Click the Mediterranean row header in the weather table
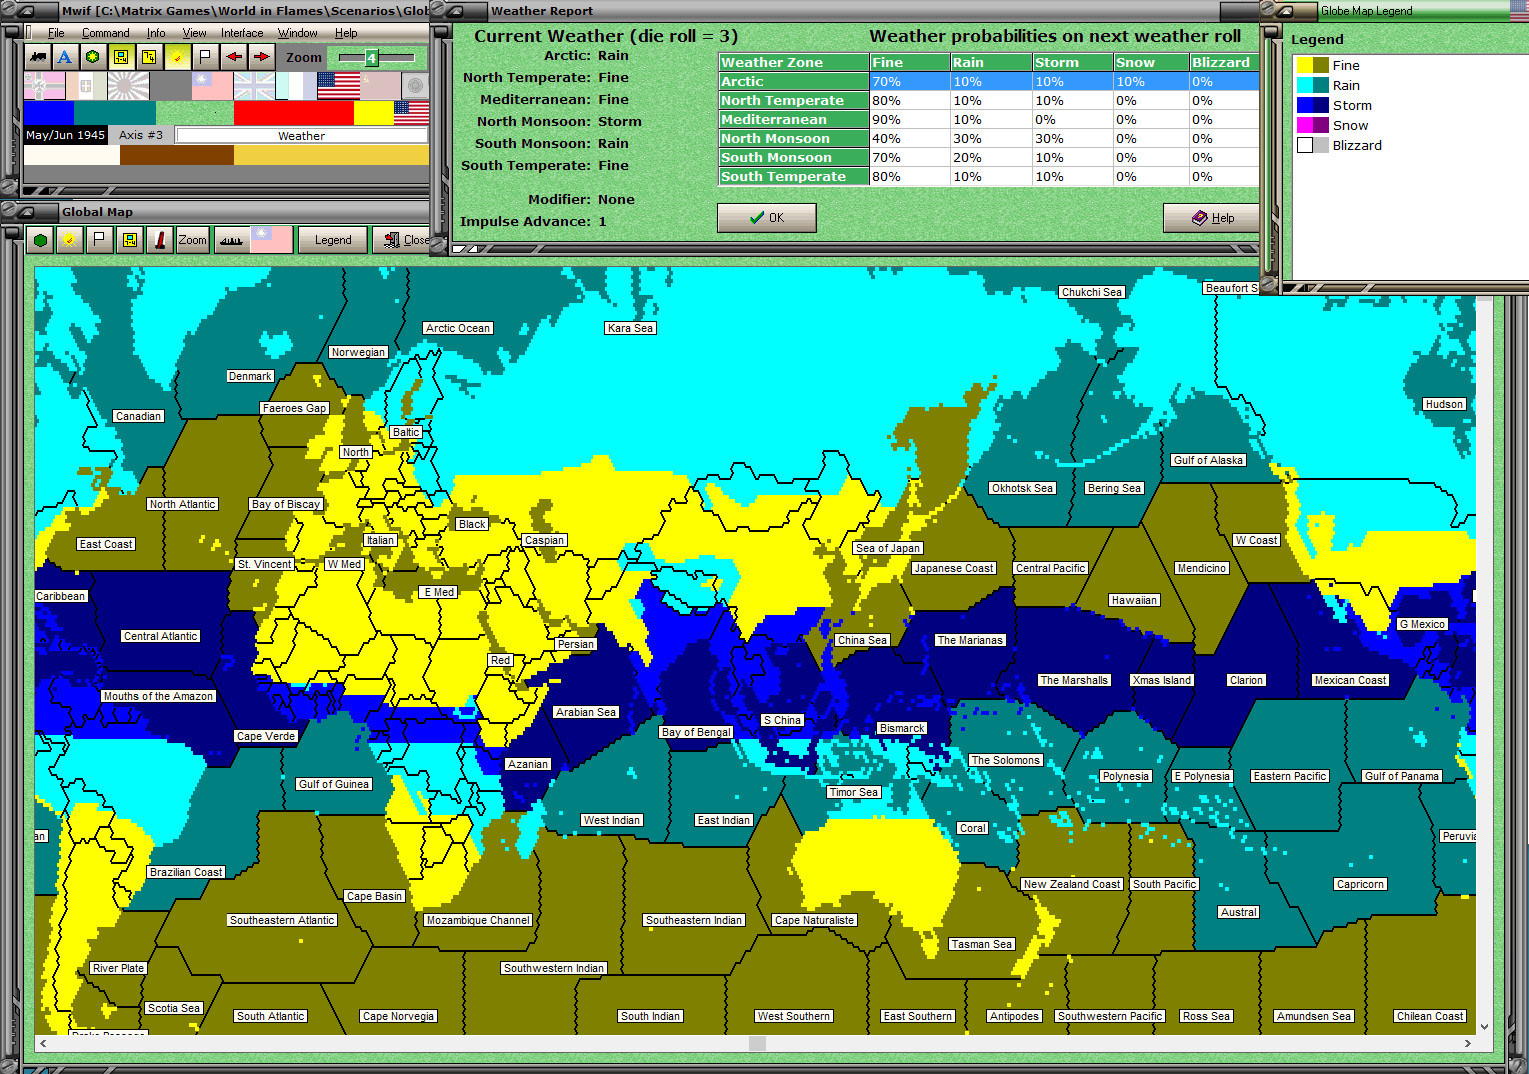1529x1074 pixels. (x=793, y=120)
